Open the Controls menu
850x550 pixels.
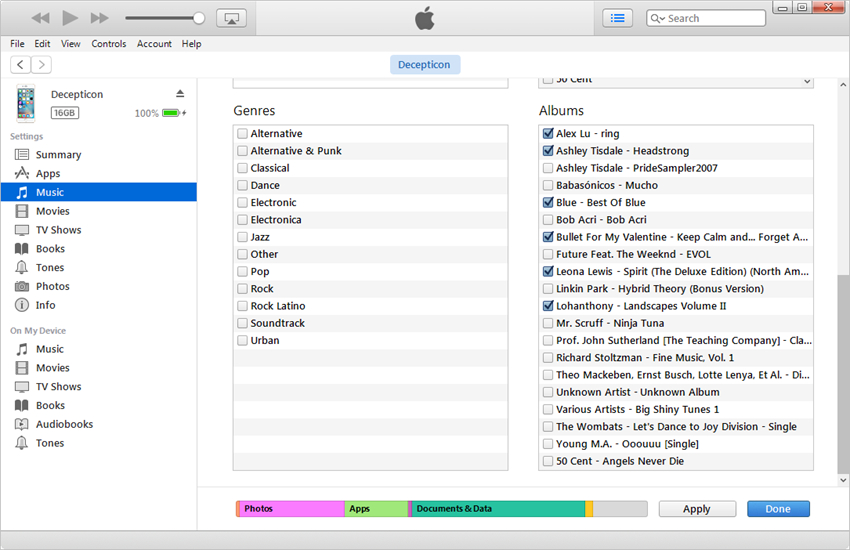point(109,44)
